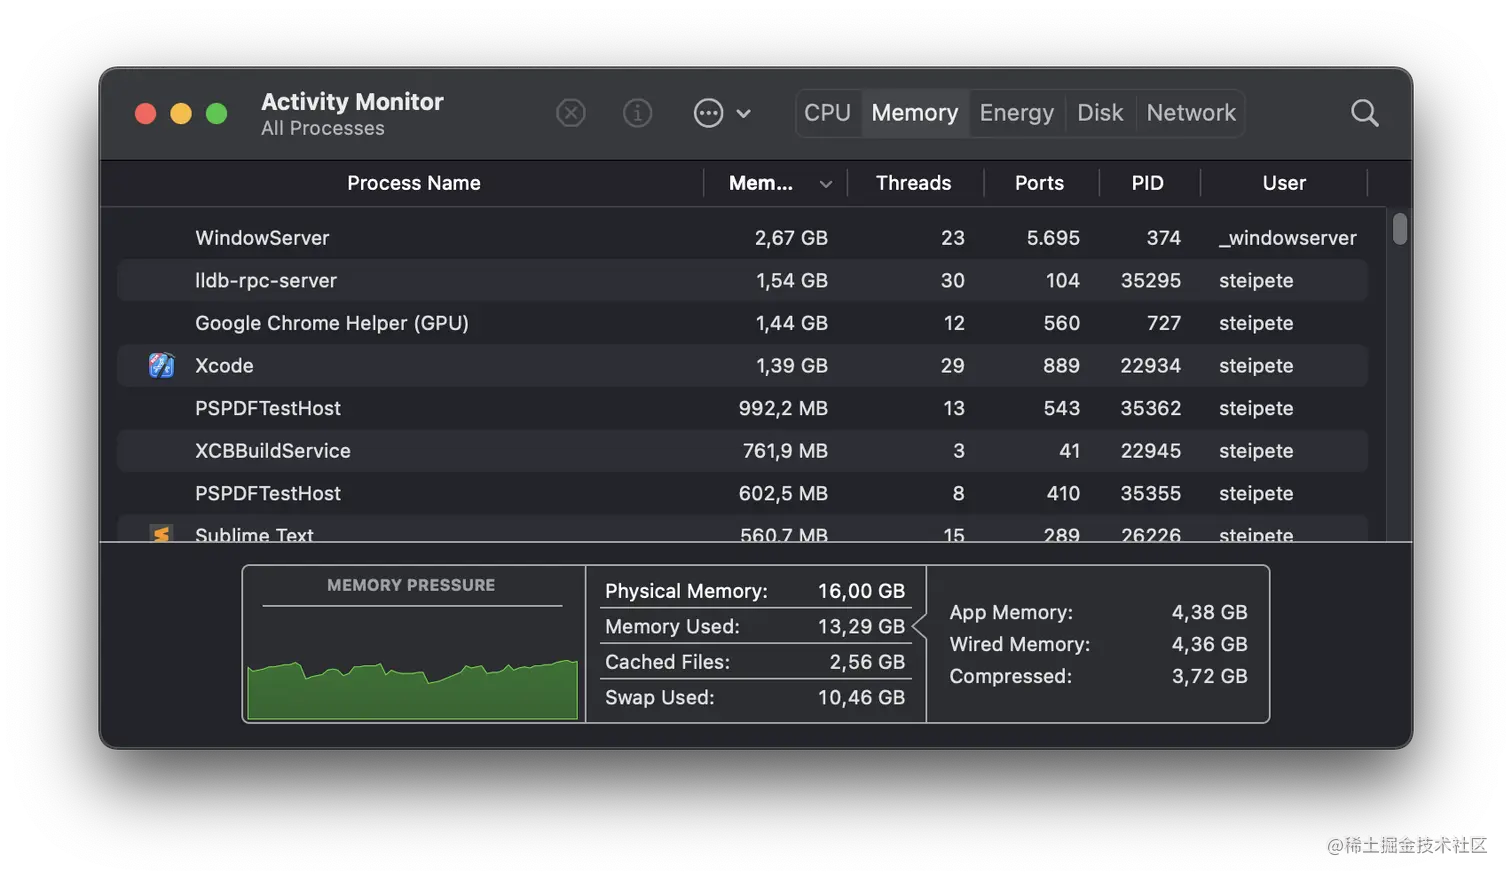Click the process list vertical scrollbar
This screenshot has width=1512, height=880.
[x=1400, y=229]
